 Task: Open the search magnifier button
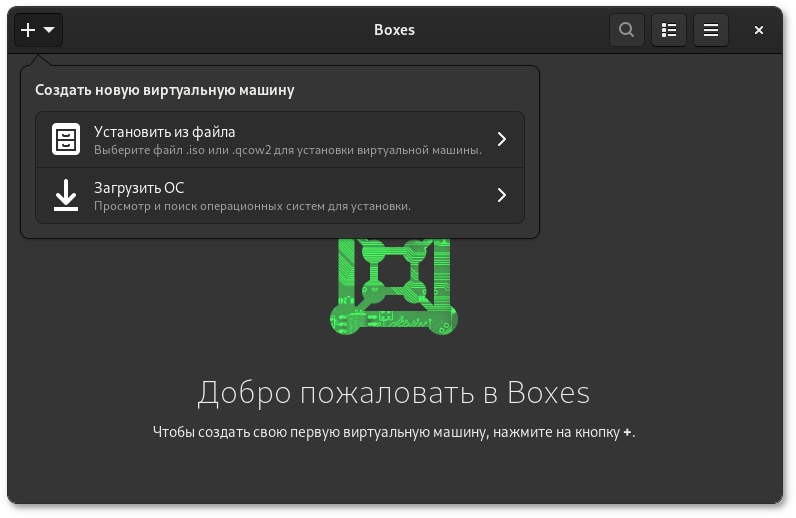pos(626,30)
